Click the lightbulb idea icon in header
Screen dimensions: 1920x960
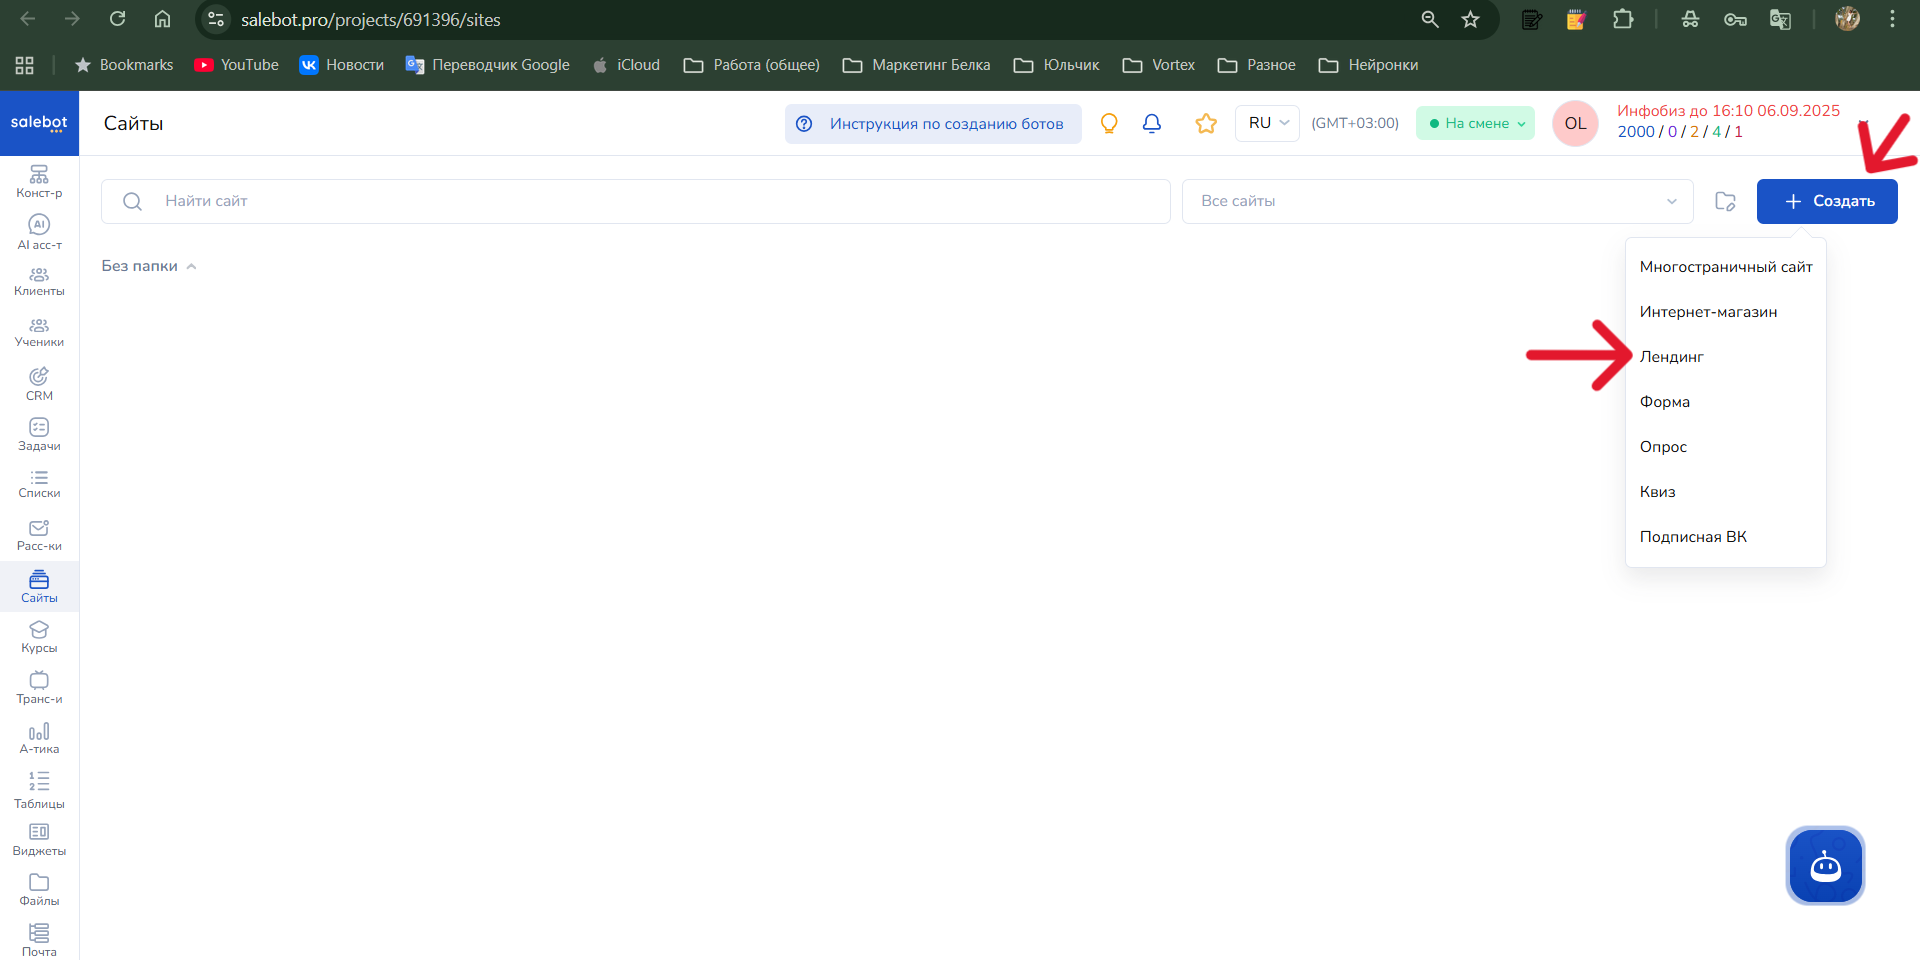click(1109, 123)
